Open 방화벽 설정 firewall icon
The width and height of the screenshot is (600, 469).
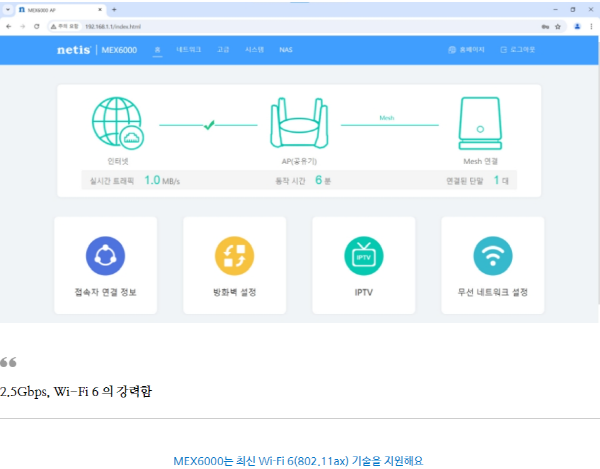point(235,256)
